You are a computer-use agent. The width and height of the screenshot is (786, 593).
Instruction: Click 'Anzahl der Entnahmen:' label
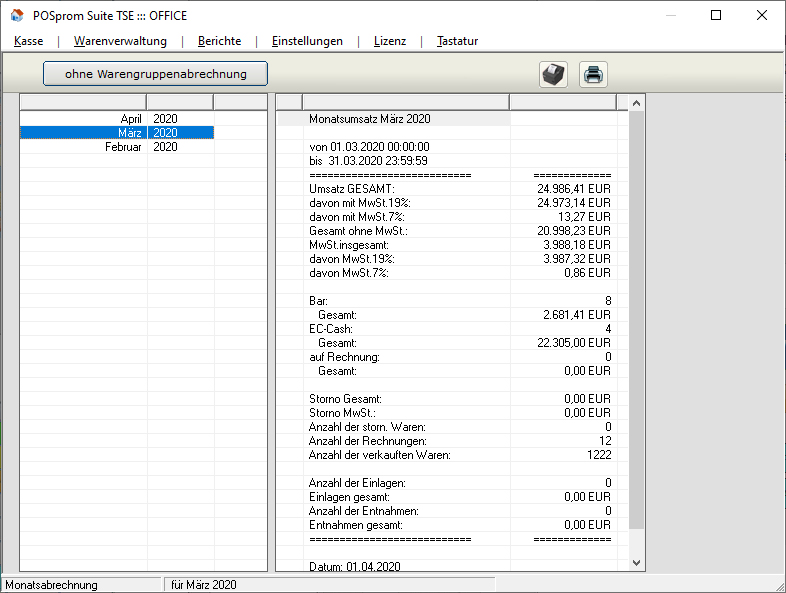(x=364, y=512)
